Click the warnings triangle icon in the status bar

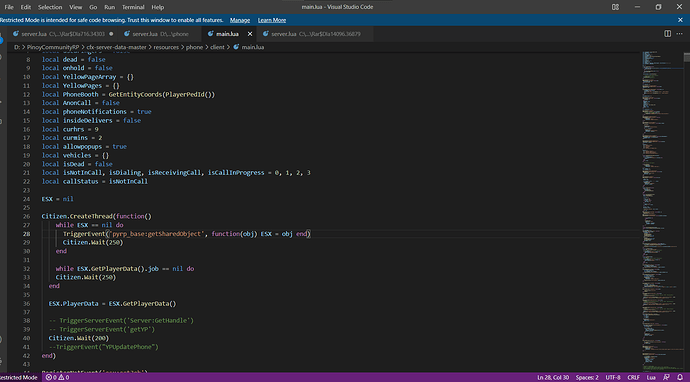pos(61,378)
